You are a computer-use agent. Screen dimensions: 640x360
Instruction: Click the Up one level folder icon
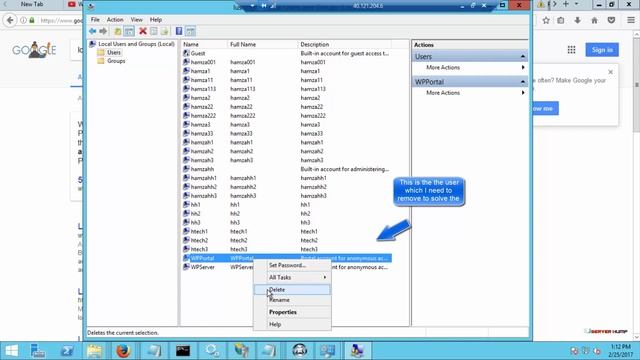pos(118,31)
